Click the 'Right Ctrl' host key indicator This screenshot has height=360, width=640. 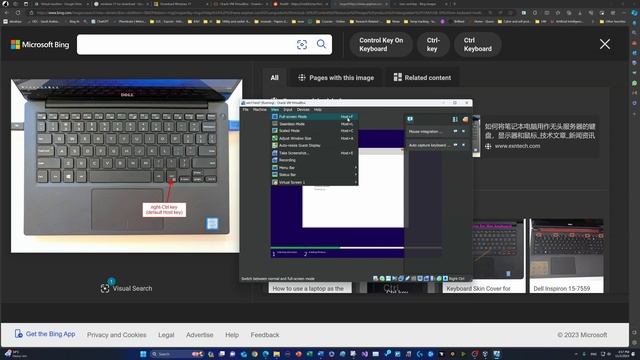pyautogui.click(x=456, y=279)
